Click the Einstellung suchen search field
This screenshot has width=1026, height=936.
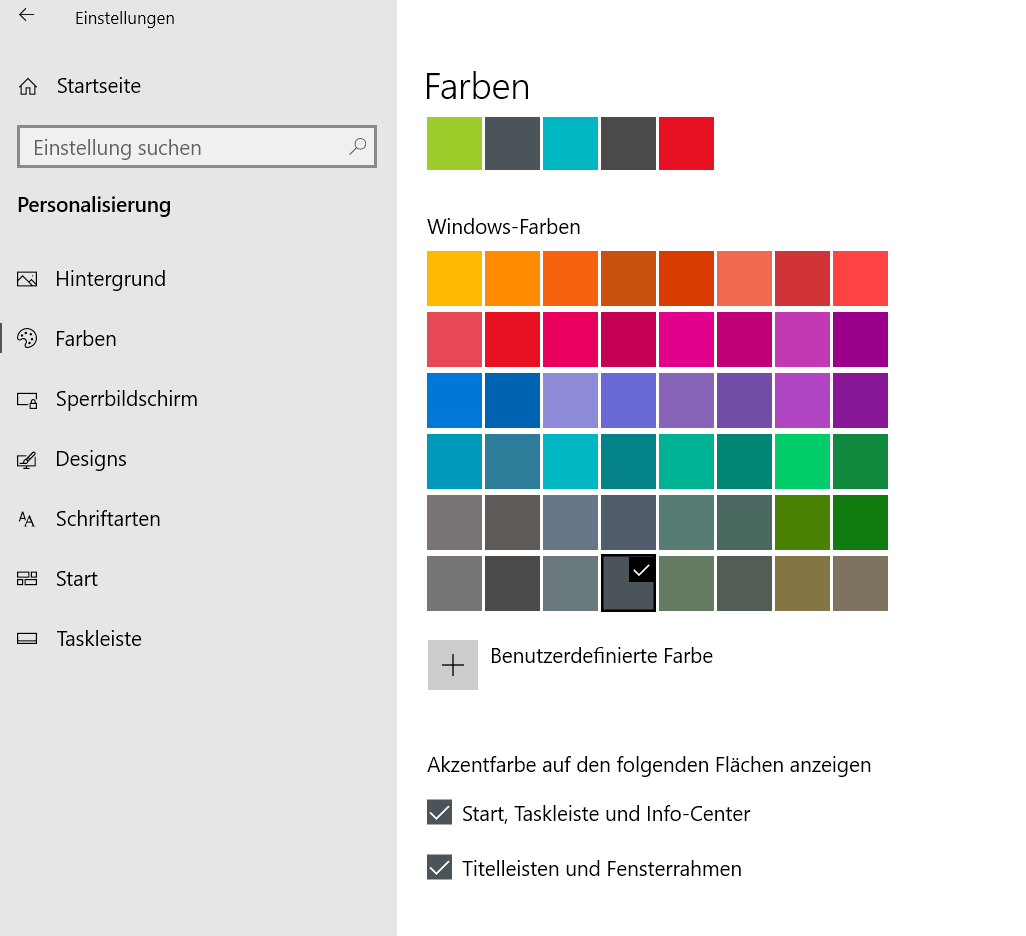(185, 147)
